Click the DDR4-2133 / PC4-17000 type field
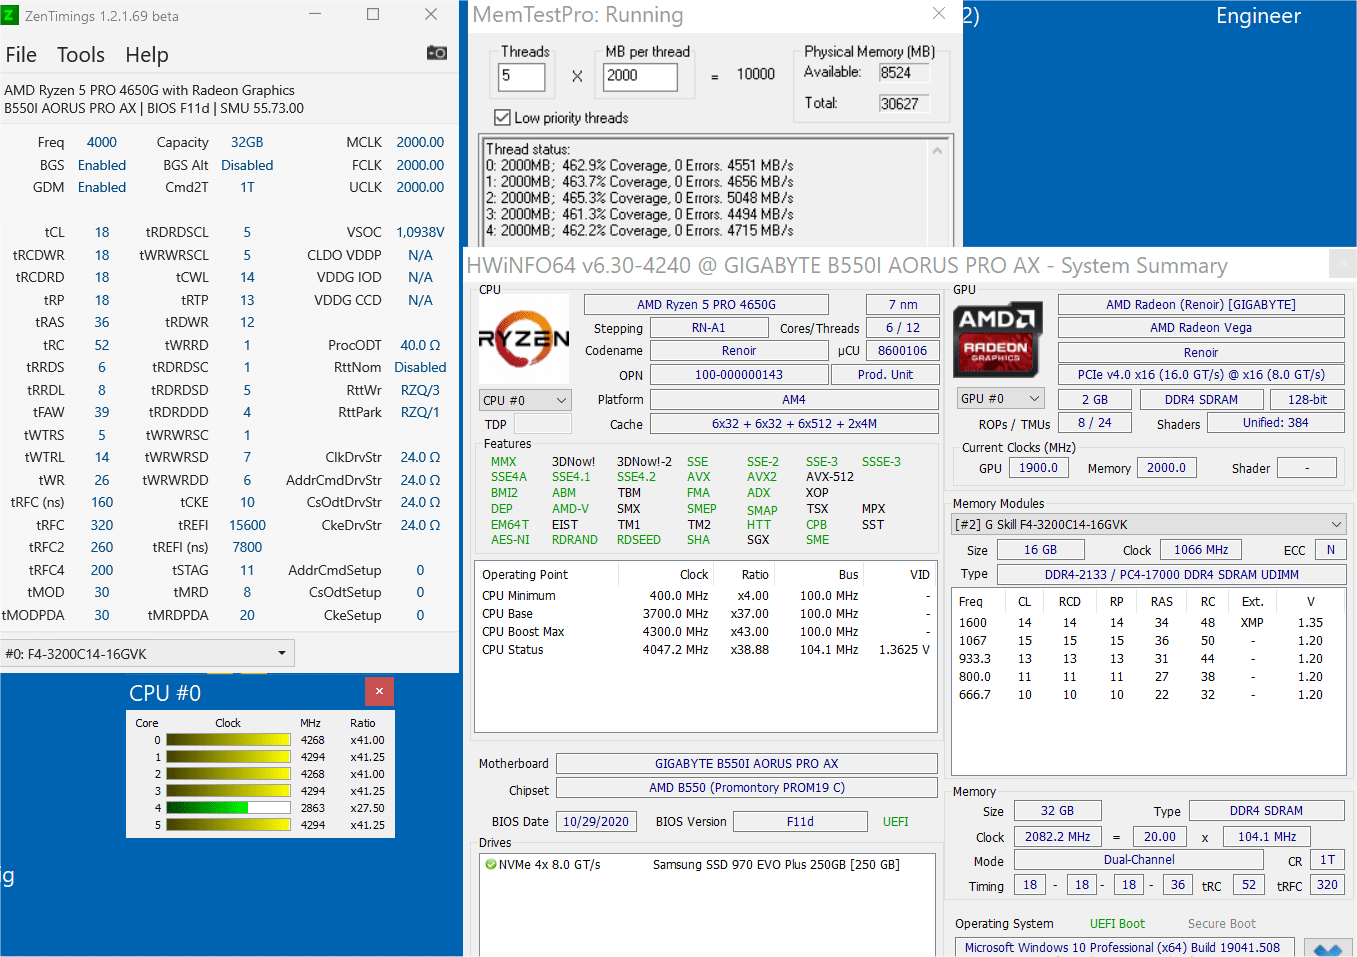The height and width of the screenshot is (957, 1357). (x=1171, y=574)
